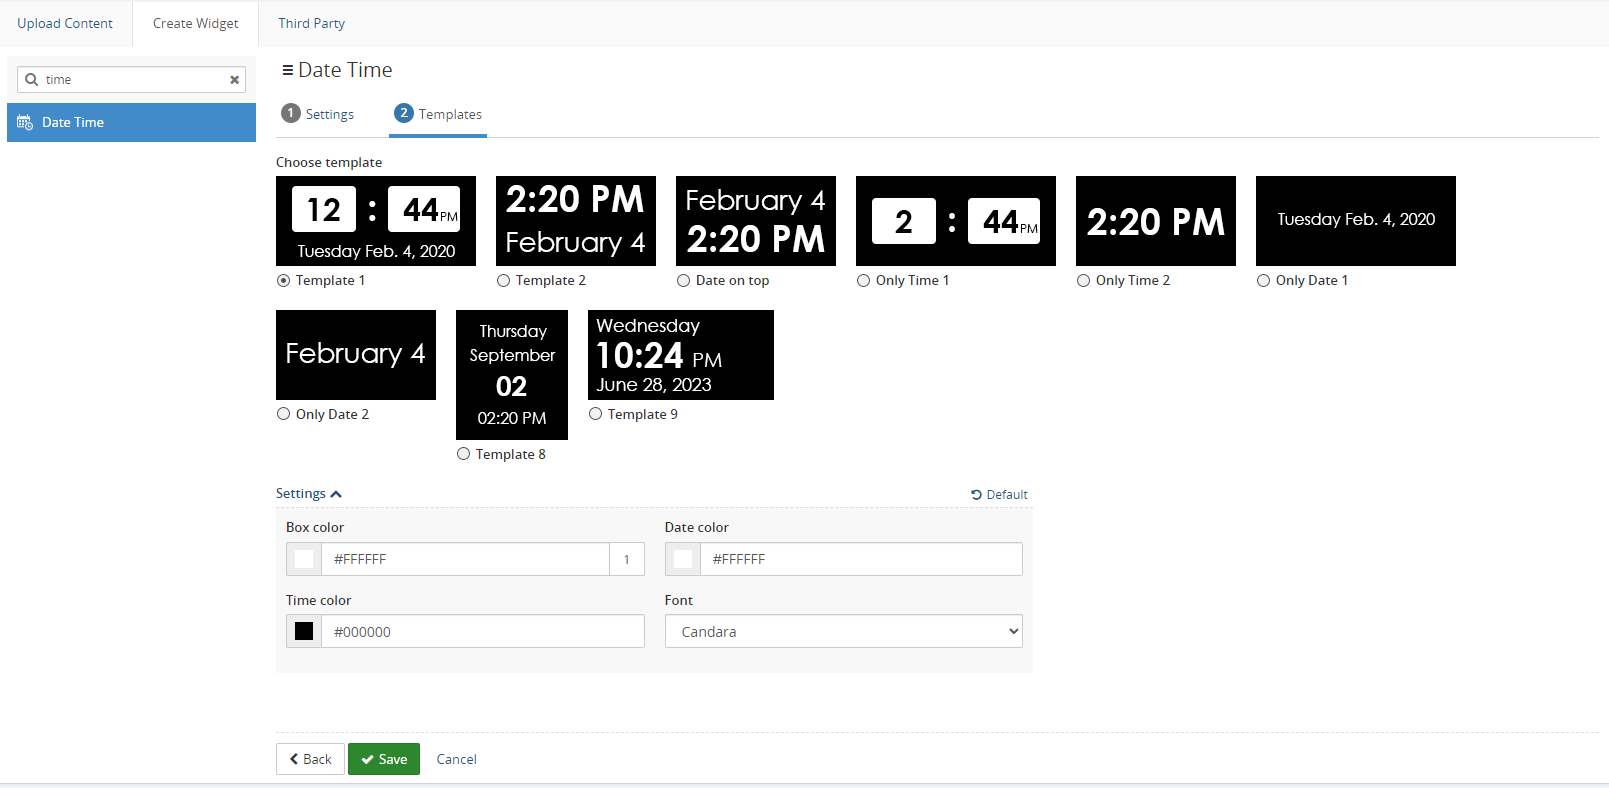This screenshot has width=1609, height=788.
Task: Collapse the Settings section chevron
Action: pos(336,494)
